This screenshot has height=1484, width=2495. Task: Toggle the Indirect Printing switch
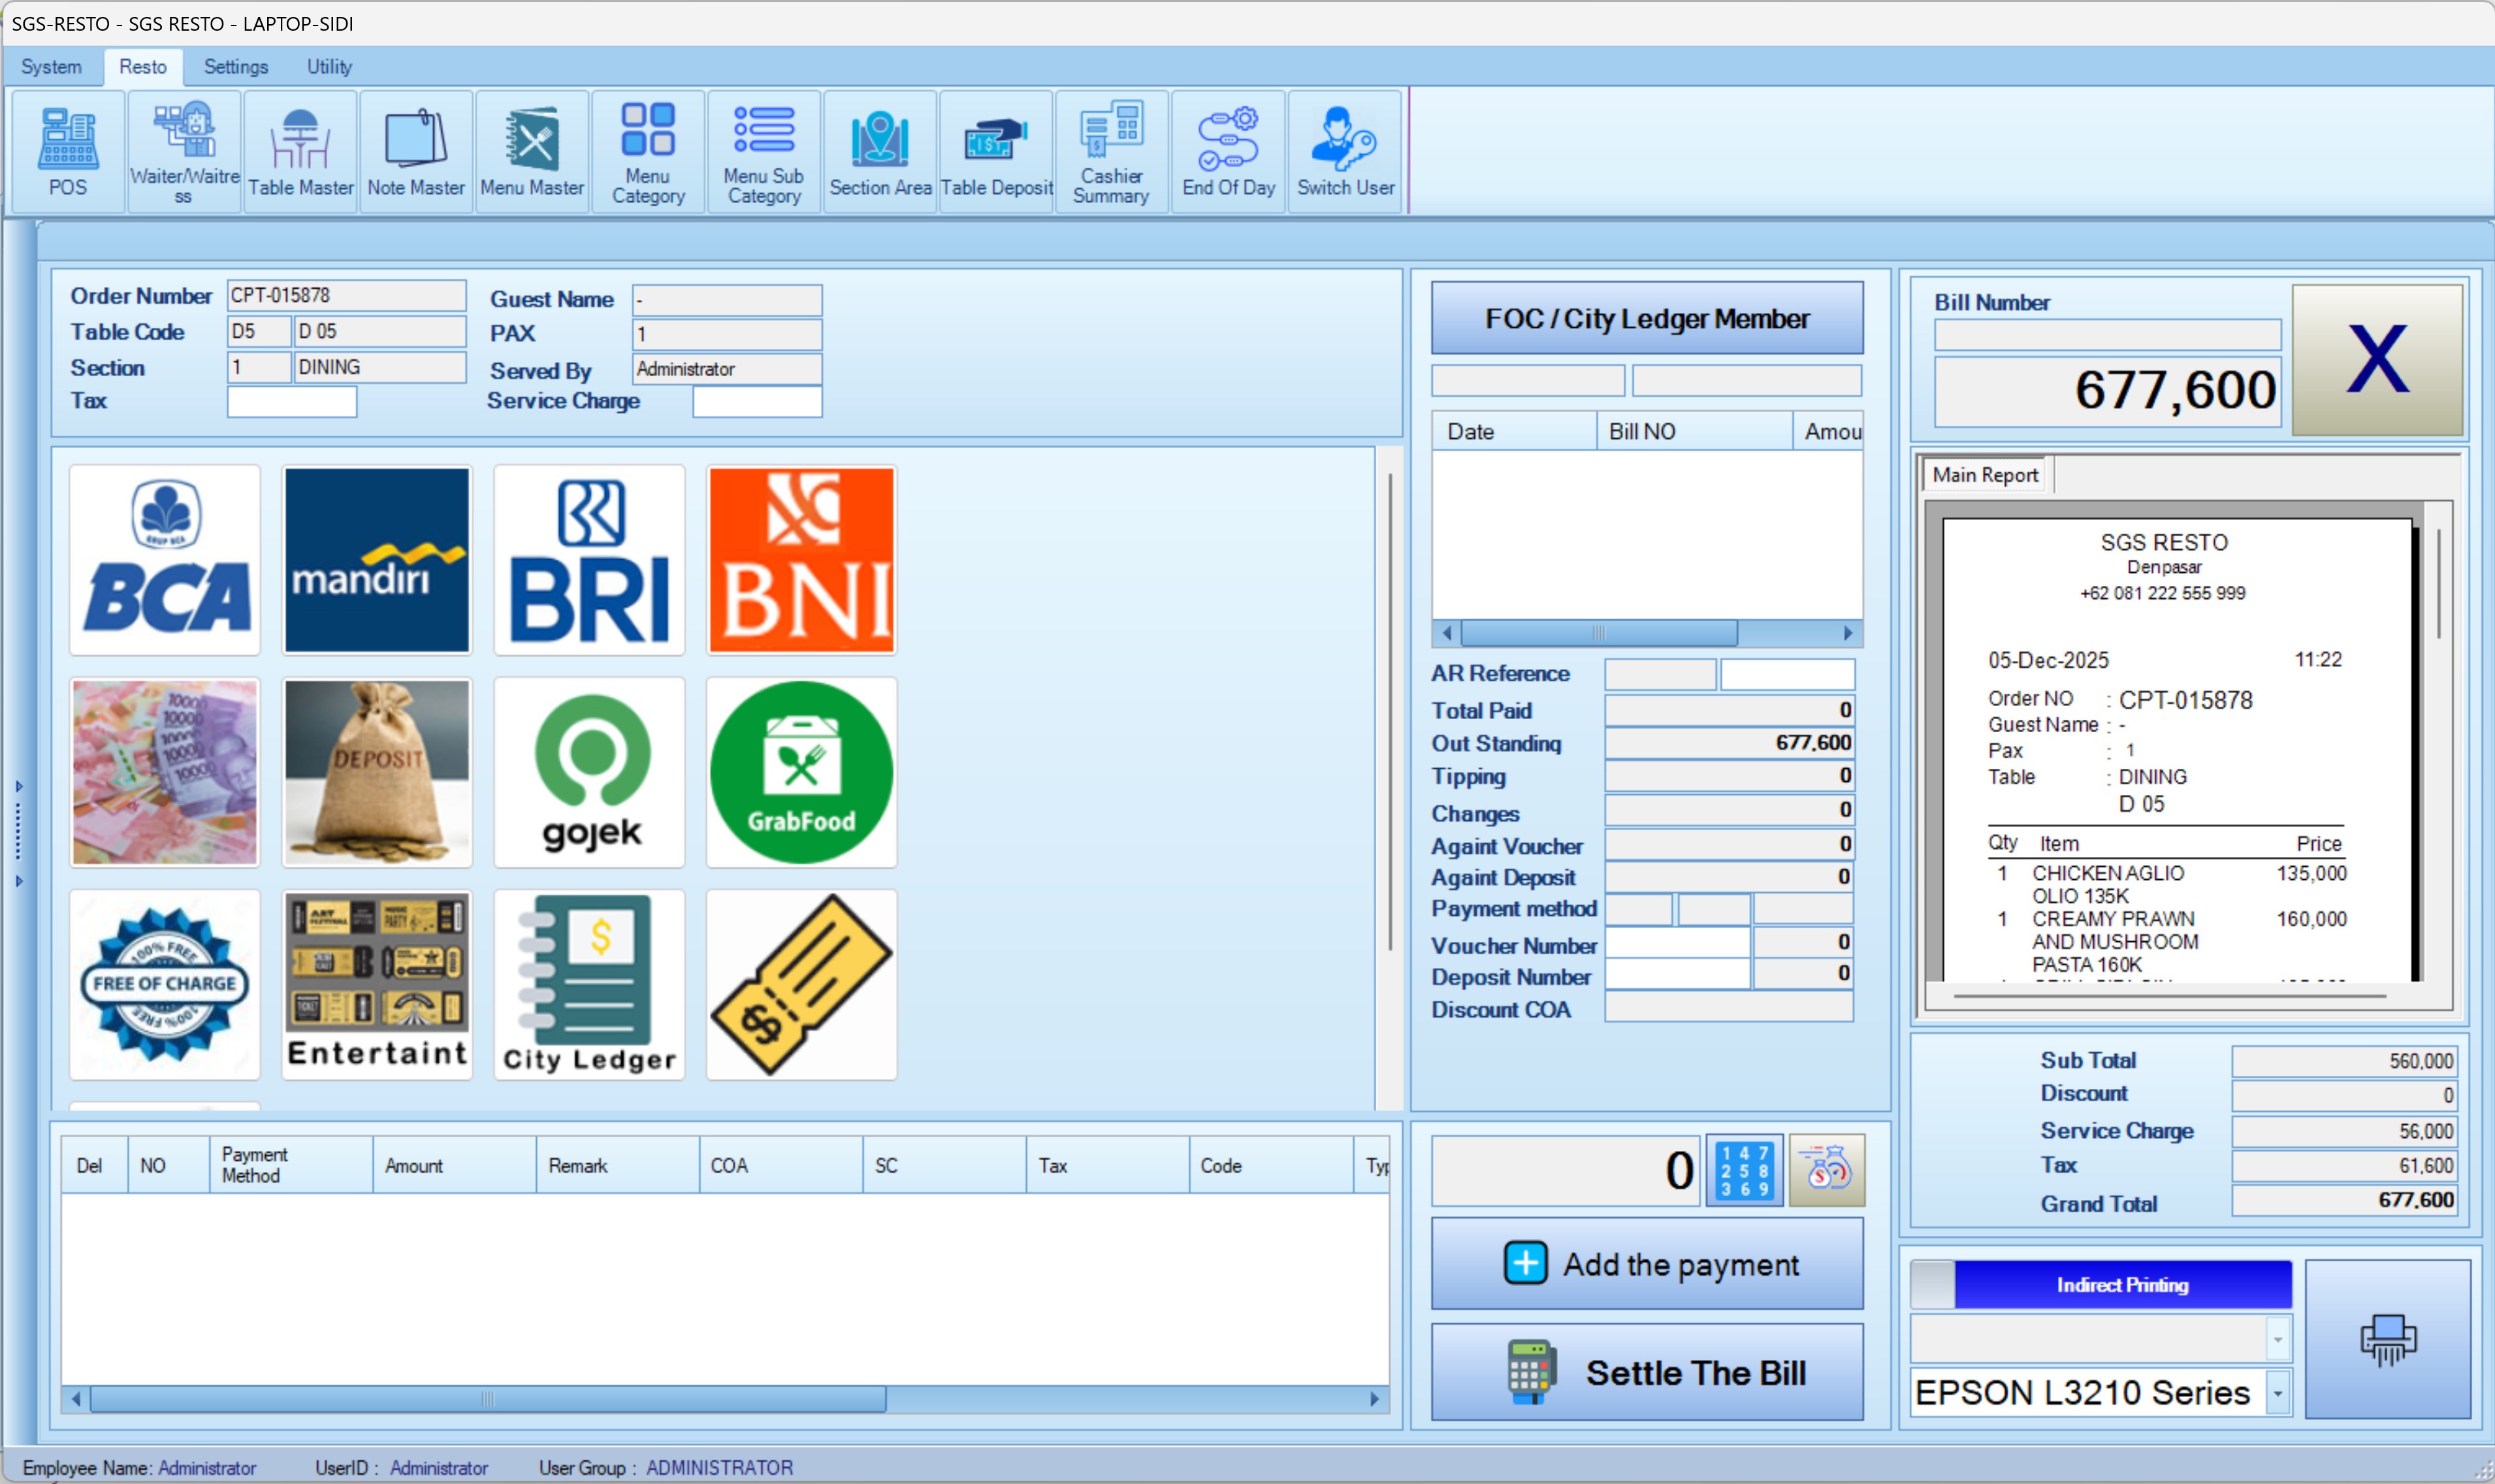point(2101,1285)
